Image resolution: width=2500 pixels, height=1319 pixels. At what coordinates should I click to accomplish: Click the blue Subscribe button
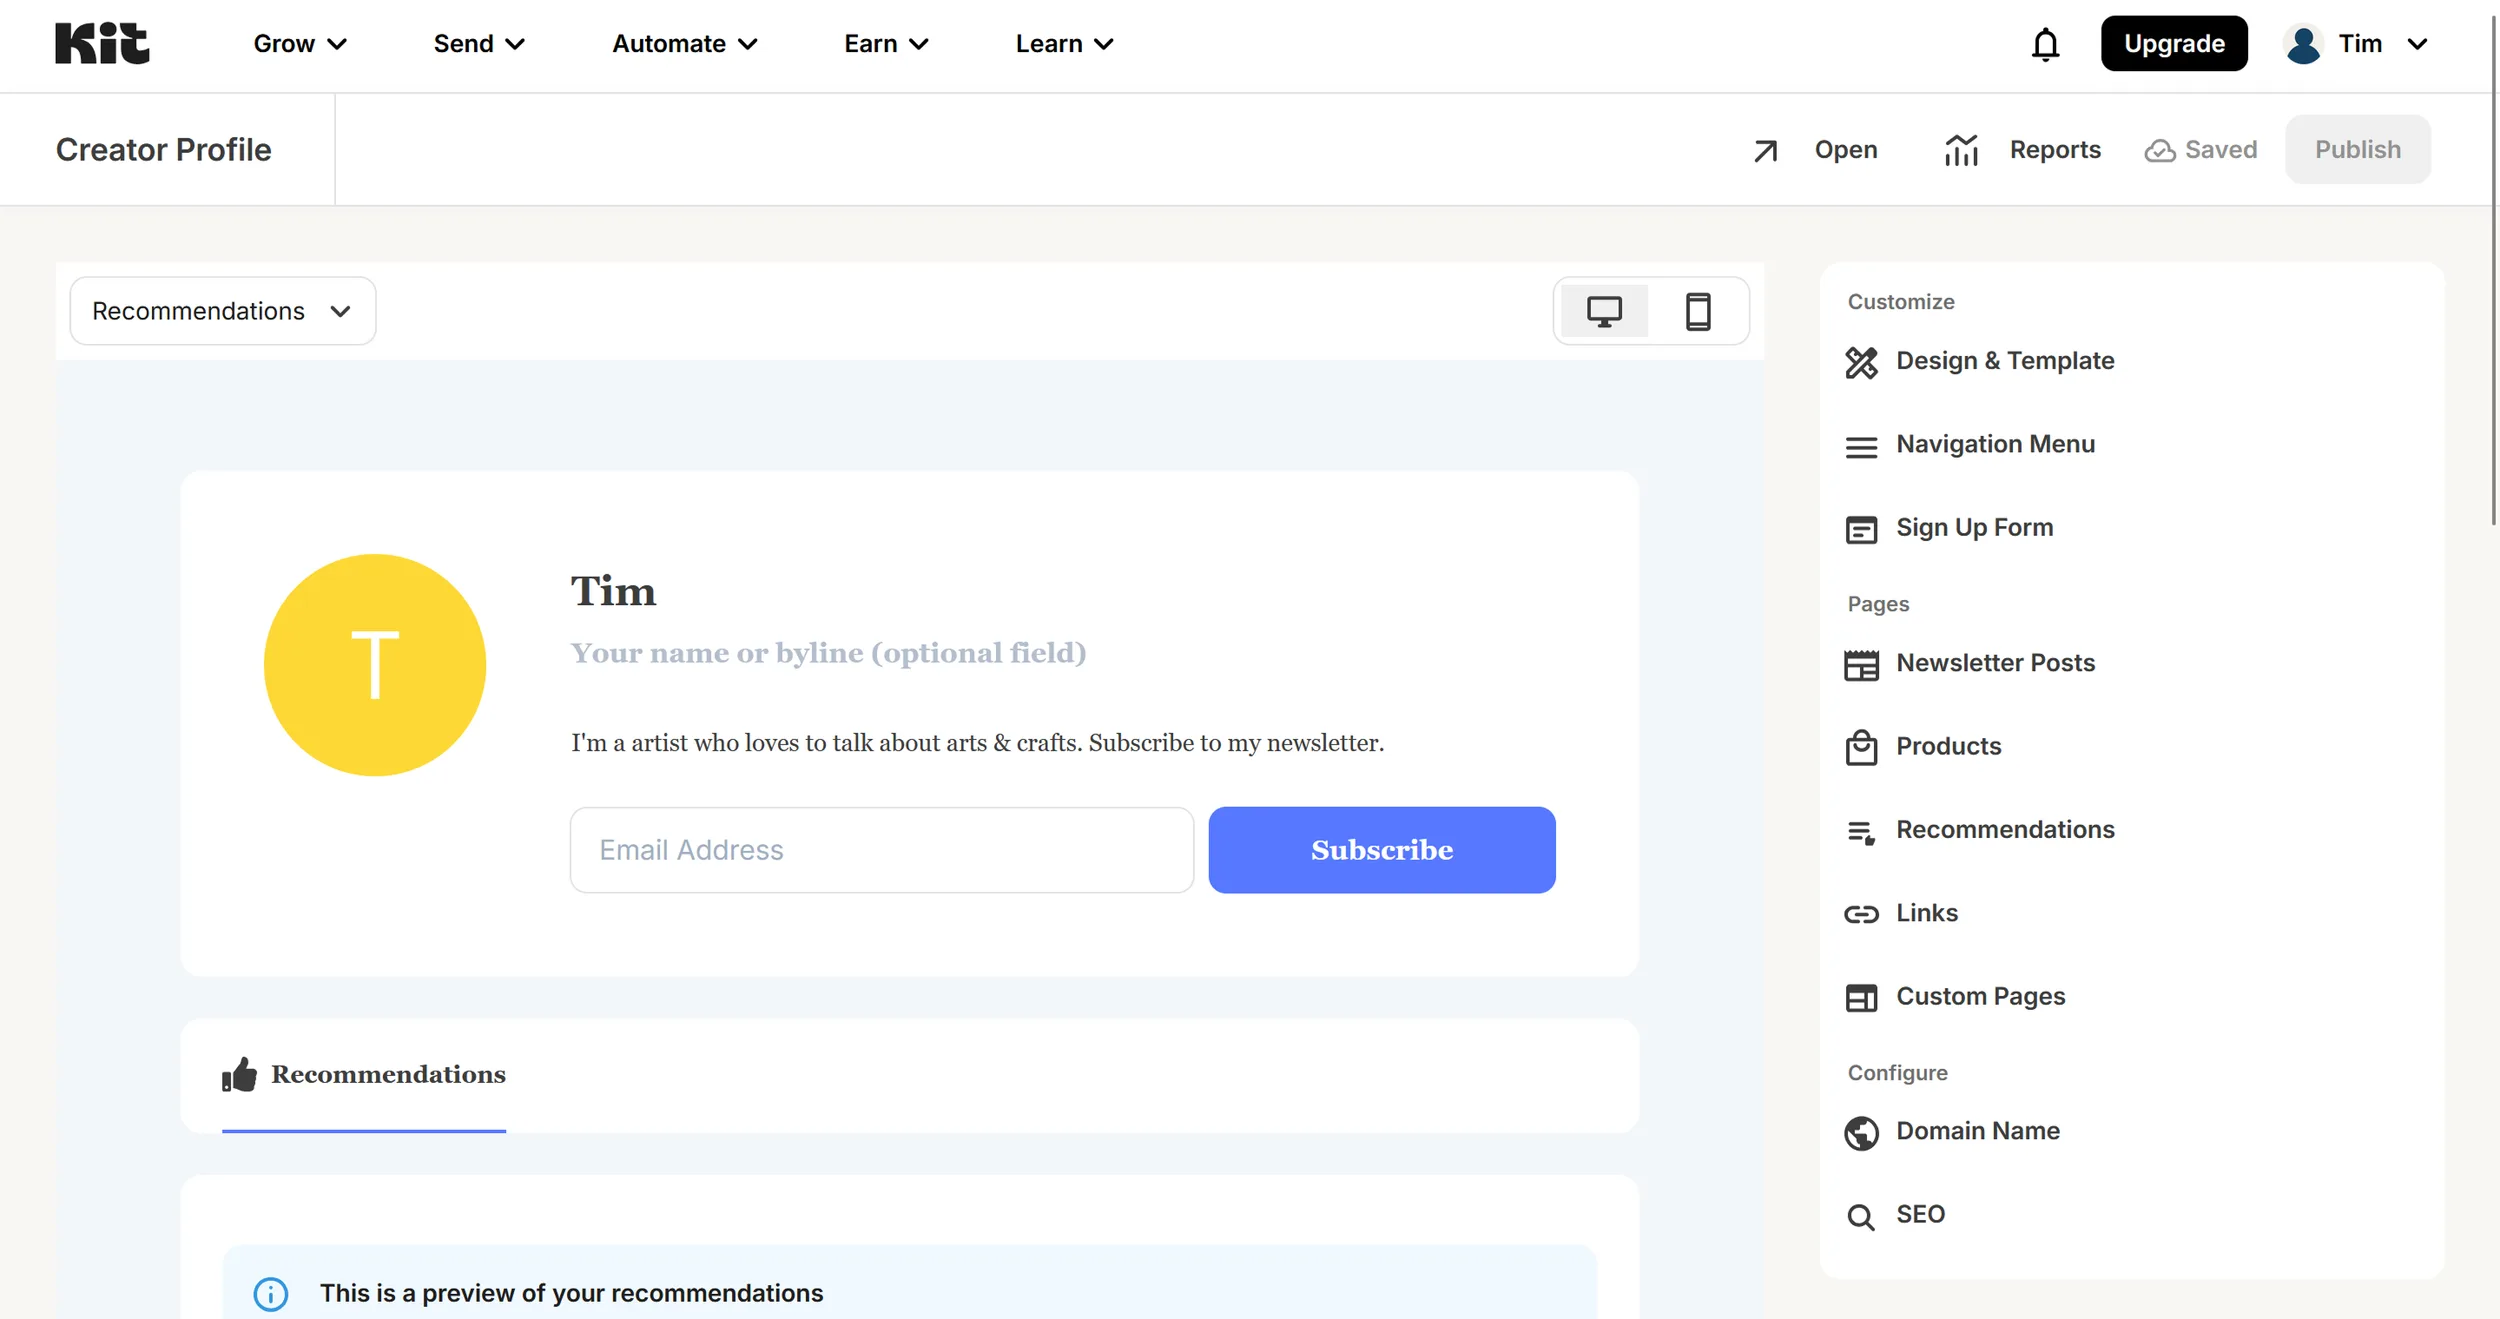pos(1381,849)
